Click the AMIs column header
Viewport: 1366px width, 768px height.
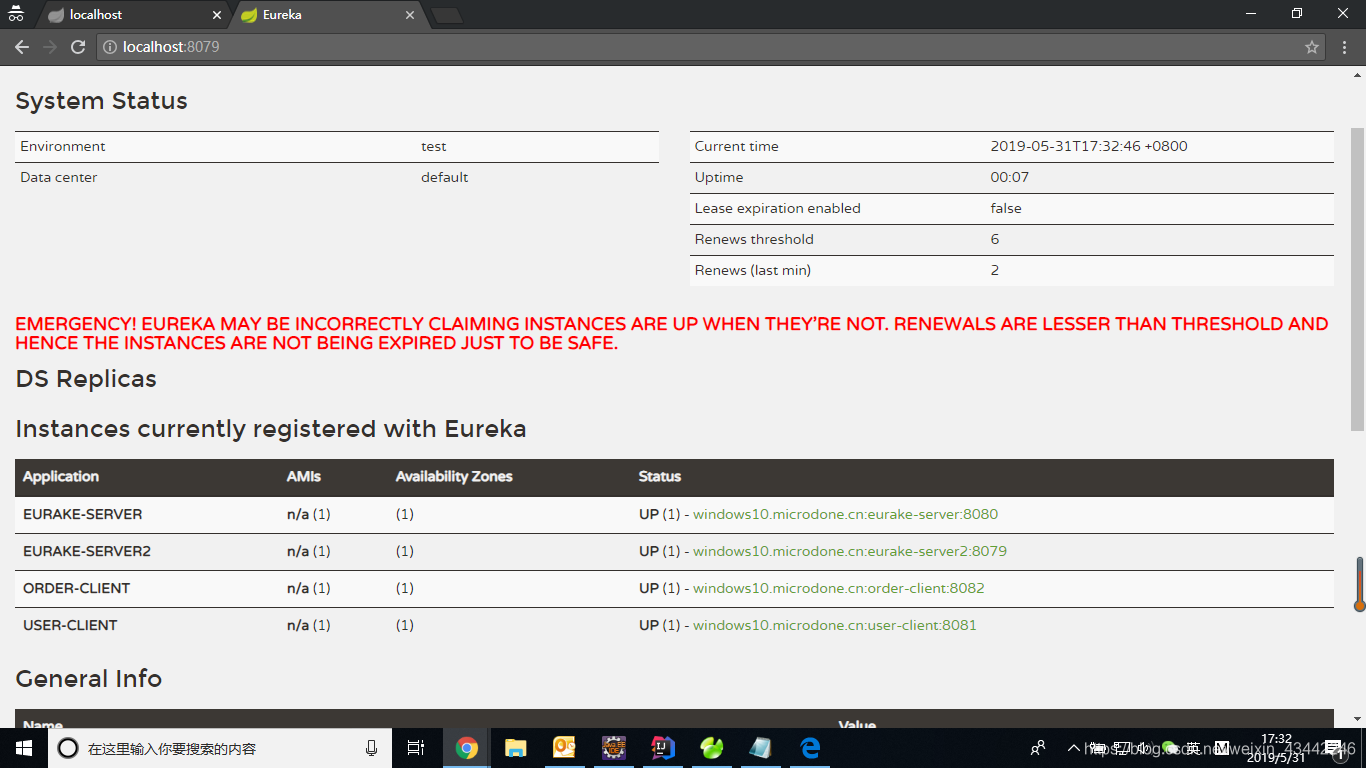(x=304, y=476)
